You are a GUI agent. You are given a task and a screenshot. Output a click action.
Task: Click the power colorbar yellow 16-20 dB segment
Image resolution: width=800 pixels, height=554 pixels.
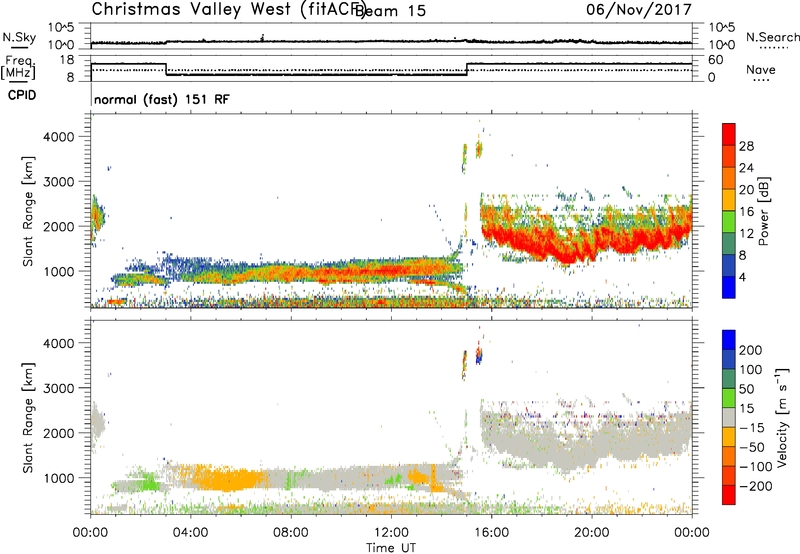(x=729, y=199)
